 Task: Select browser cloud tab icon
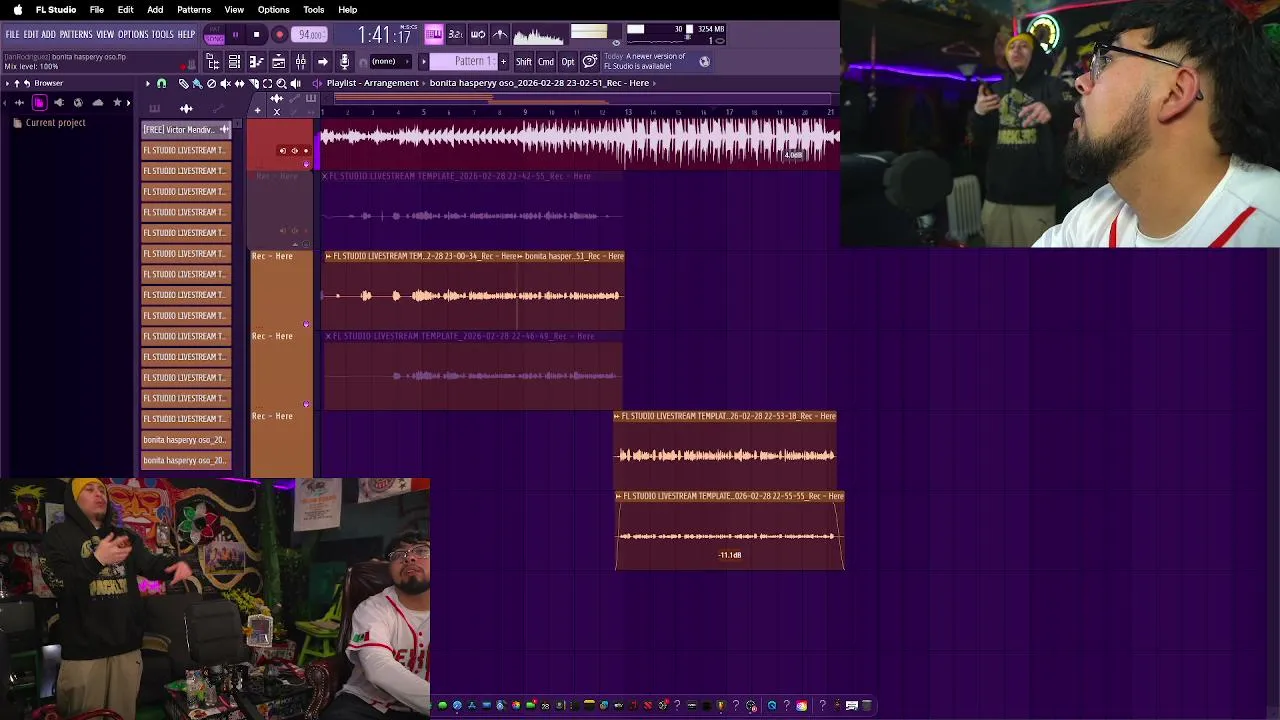click(x=97, y=102)
